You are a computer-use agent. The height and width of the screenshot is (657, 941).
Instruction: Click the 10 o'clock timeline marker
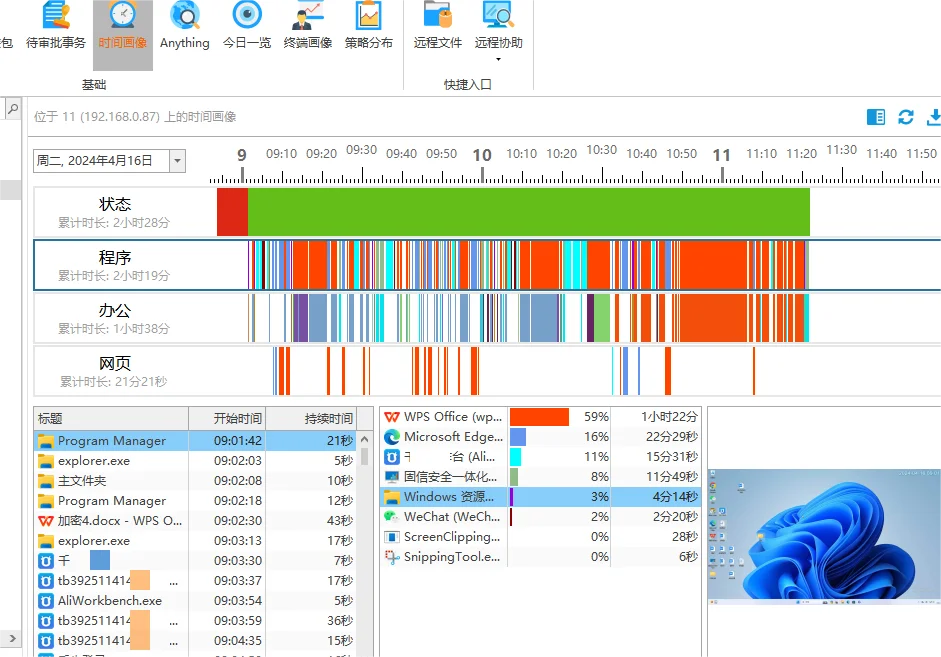coord(482,155)
